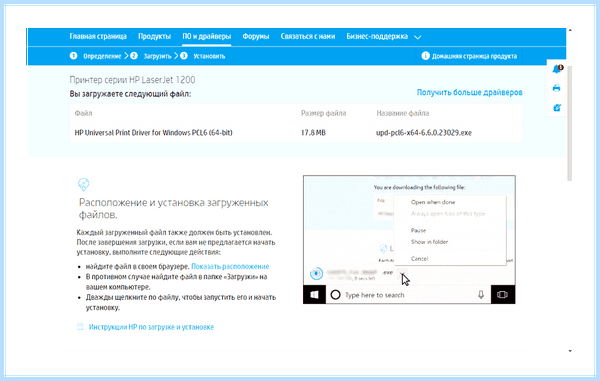Click Принтер серии HP LaserJet 1200 title
This screenshot has height=381, width=600.
pyautogui.click(x=132, y=80)
